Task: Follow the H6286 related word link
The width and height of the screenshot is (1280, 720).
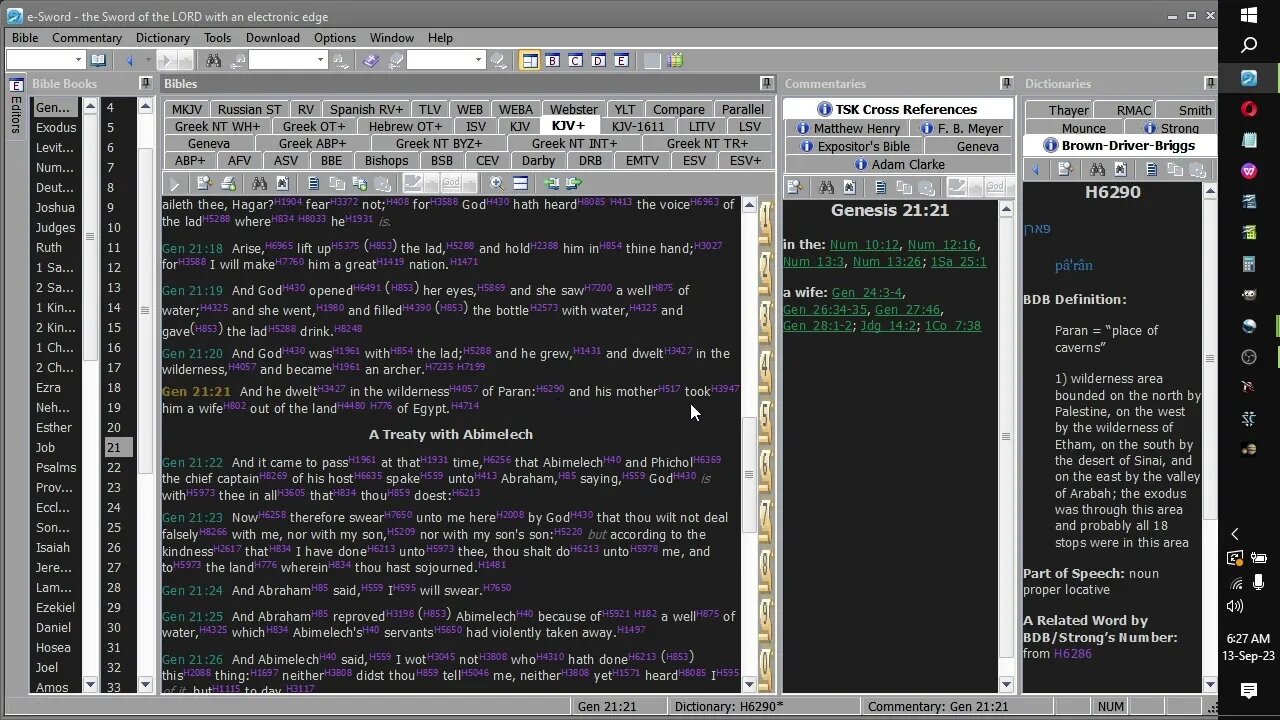Action: pos(1073,653)
